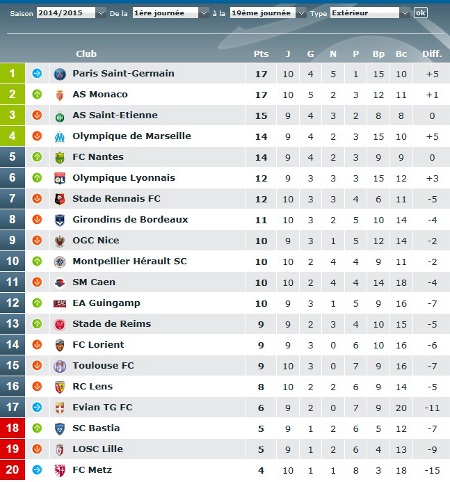Click the Stade Rennais FC crest
The image size is (450, 482).
click(x=60, y=199)
